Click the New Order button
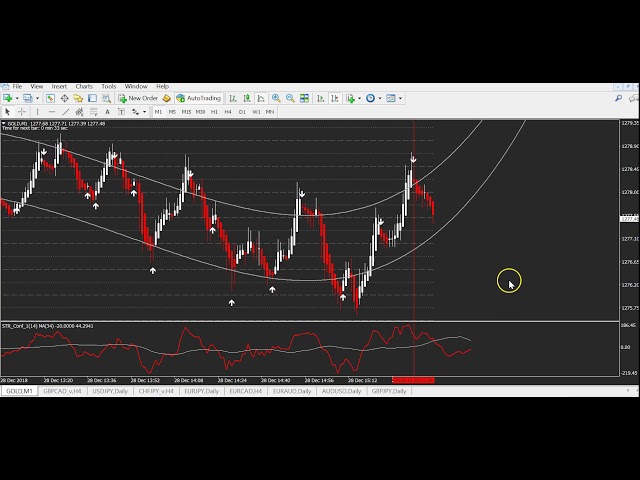Screen dimensions: 640x480 (138, 98)
